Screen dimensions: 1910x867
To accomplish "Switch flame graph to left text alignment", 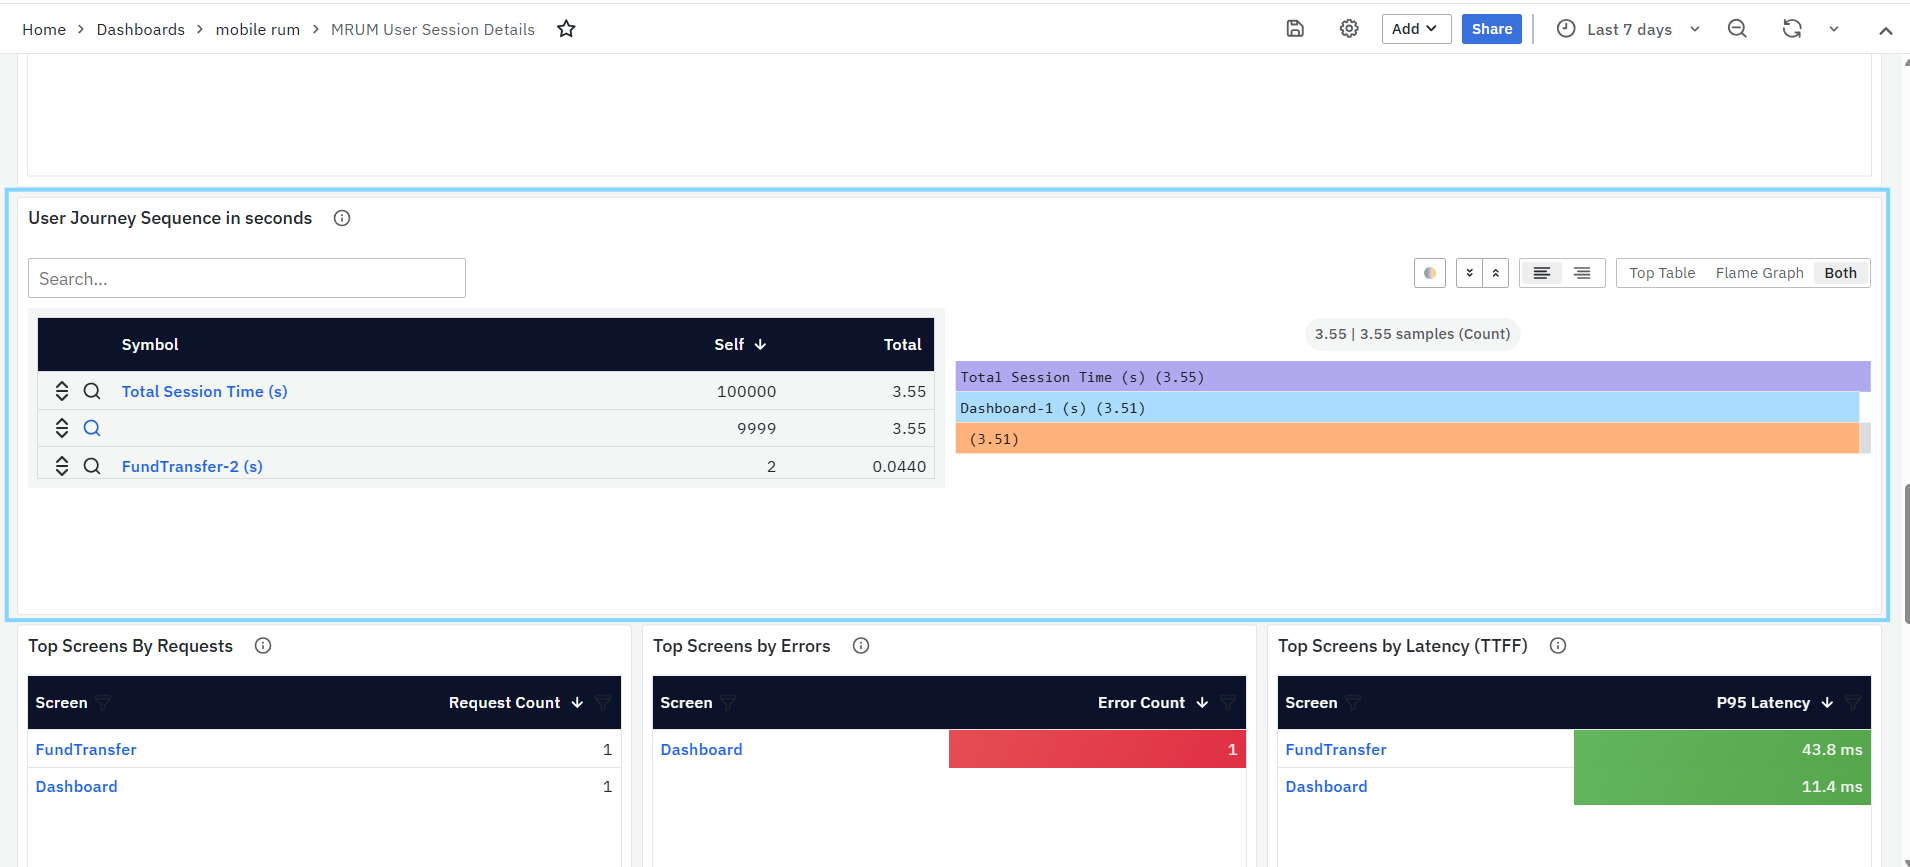I will [x=1542, y=273].
